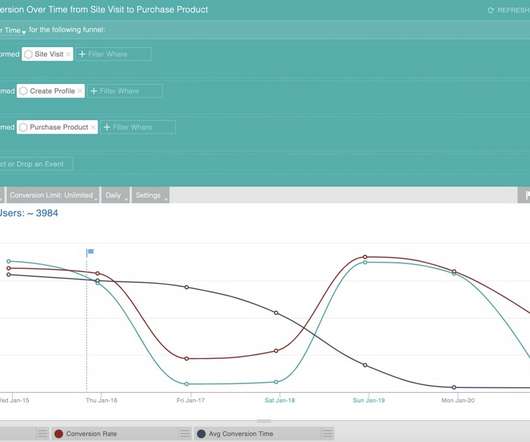Click the red Conversion Rate color swatch
530x442 pixels.
point(59,434)
